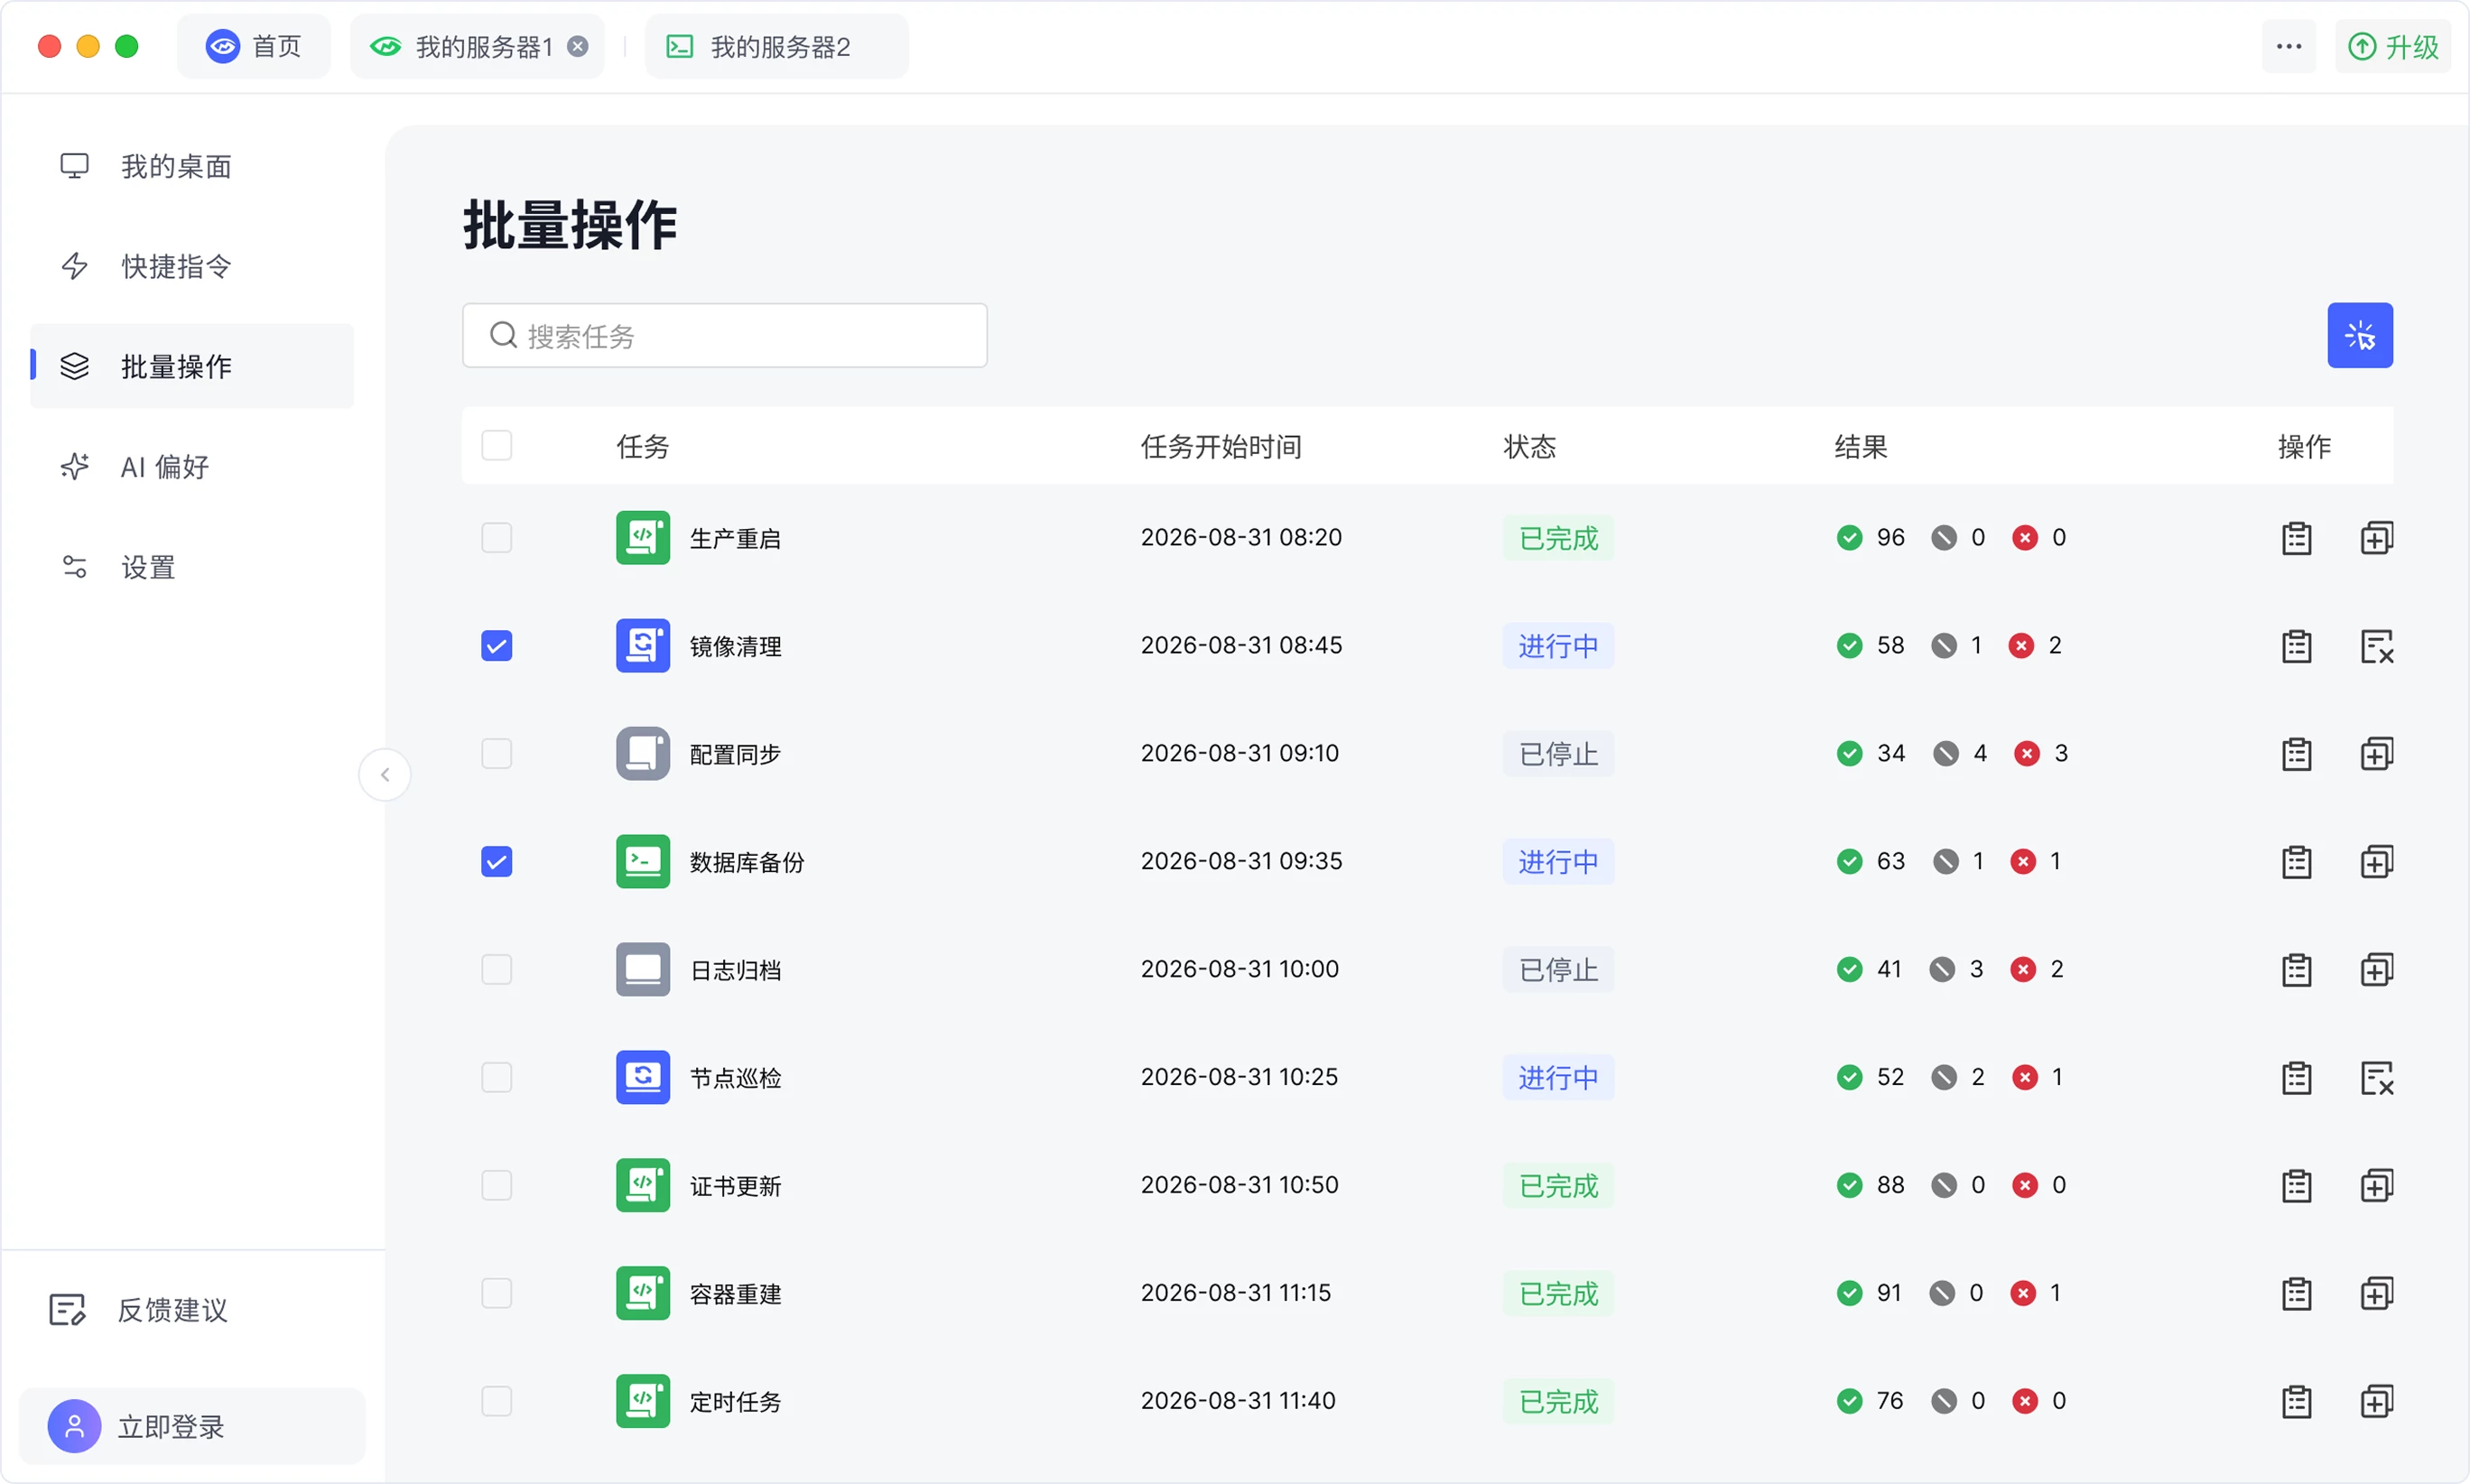Open log icon for 日志归档 task
2470x1484 pixels.
tap(2296, 970)
